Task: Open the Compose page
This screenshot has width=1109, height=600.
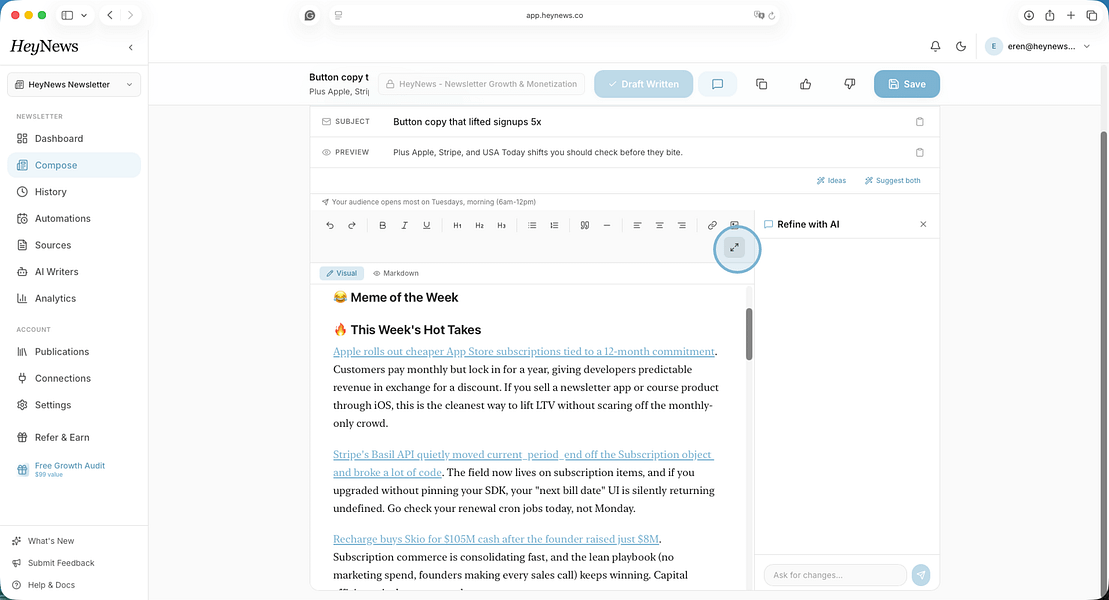Action: [x=74, y=165]
